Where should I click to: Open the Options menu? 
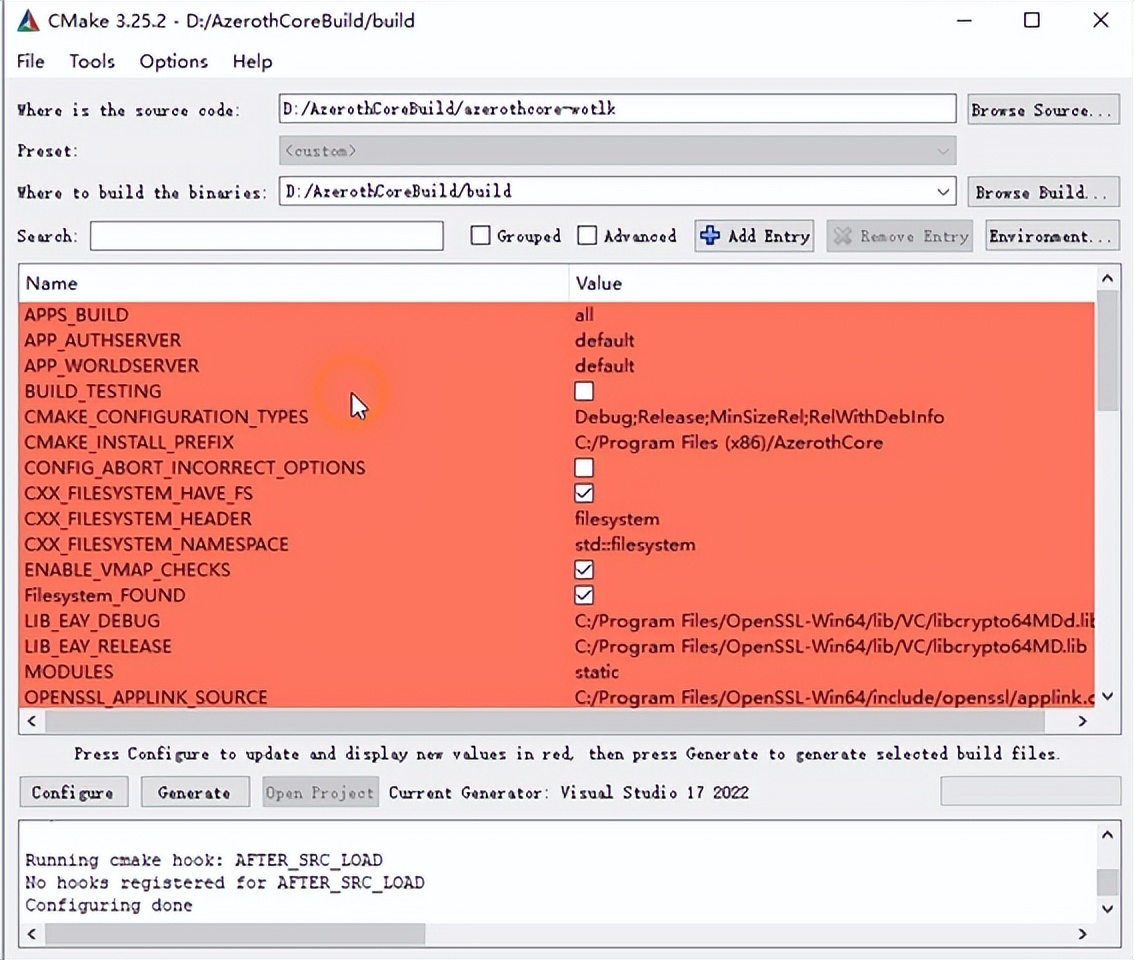(x=174, y=61)
